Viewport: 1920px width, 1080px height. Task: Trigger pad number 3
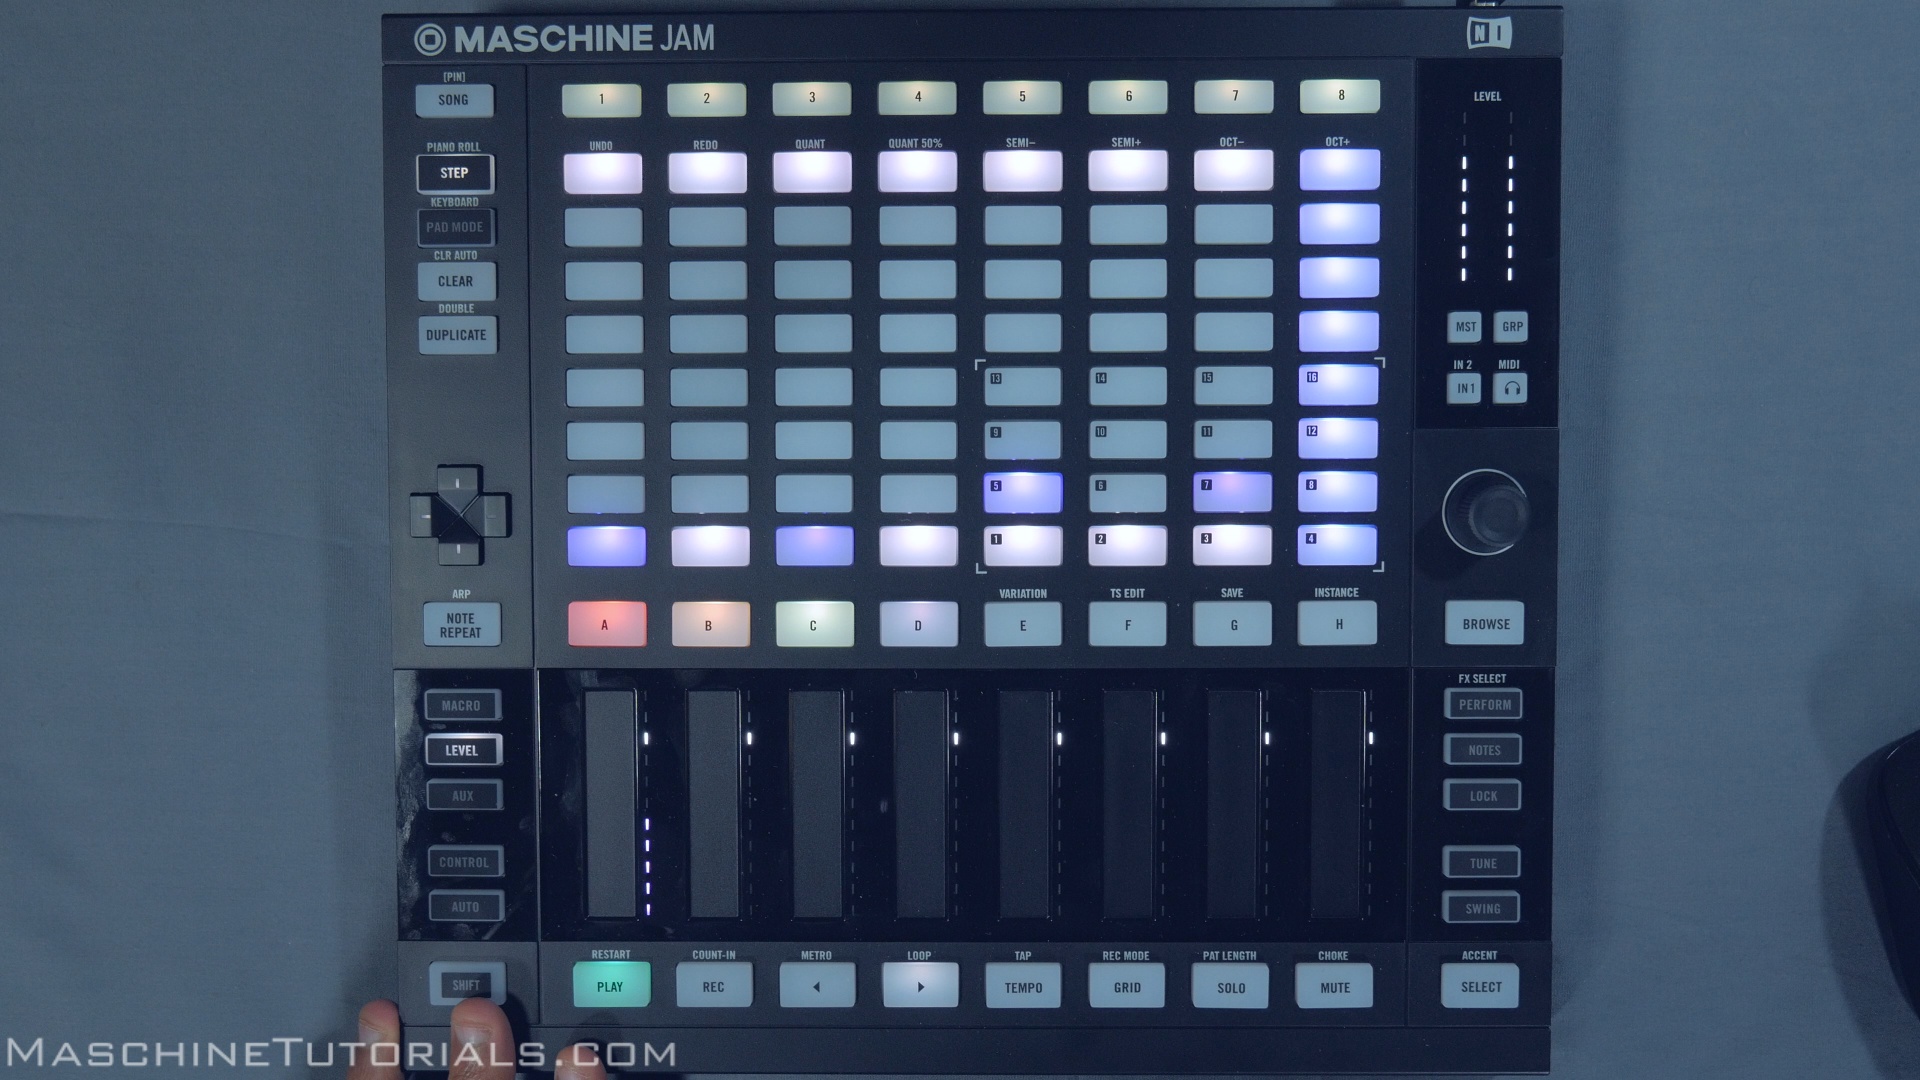[x=1233, y=545]
